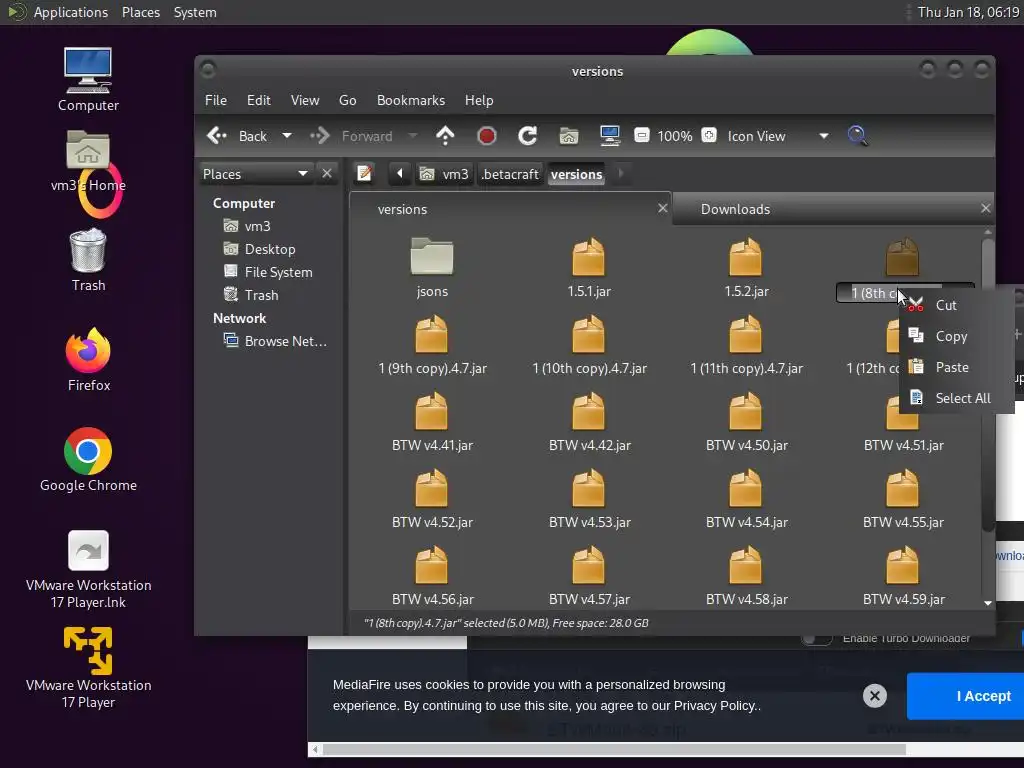Image resolution: width=1024 pixels, height=768 pixels.
Task: Open the Places sidebar selector dropdown
Action: click(x=302, y=174)
